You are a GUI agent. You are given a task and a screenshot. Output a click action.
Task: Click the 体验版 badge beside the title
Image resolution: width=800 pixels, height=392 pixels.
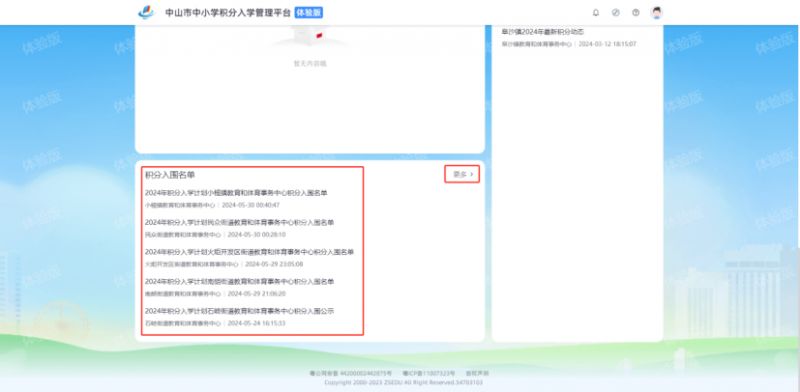pos(309,13)
